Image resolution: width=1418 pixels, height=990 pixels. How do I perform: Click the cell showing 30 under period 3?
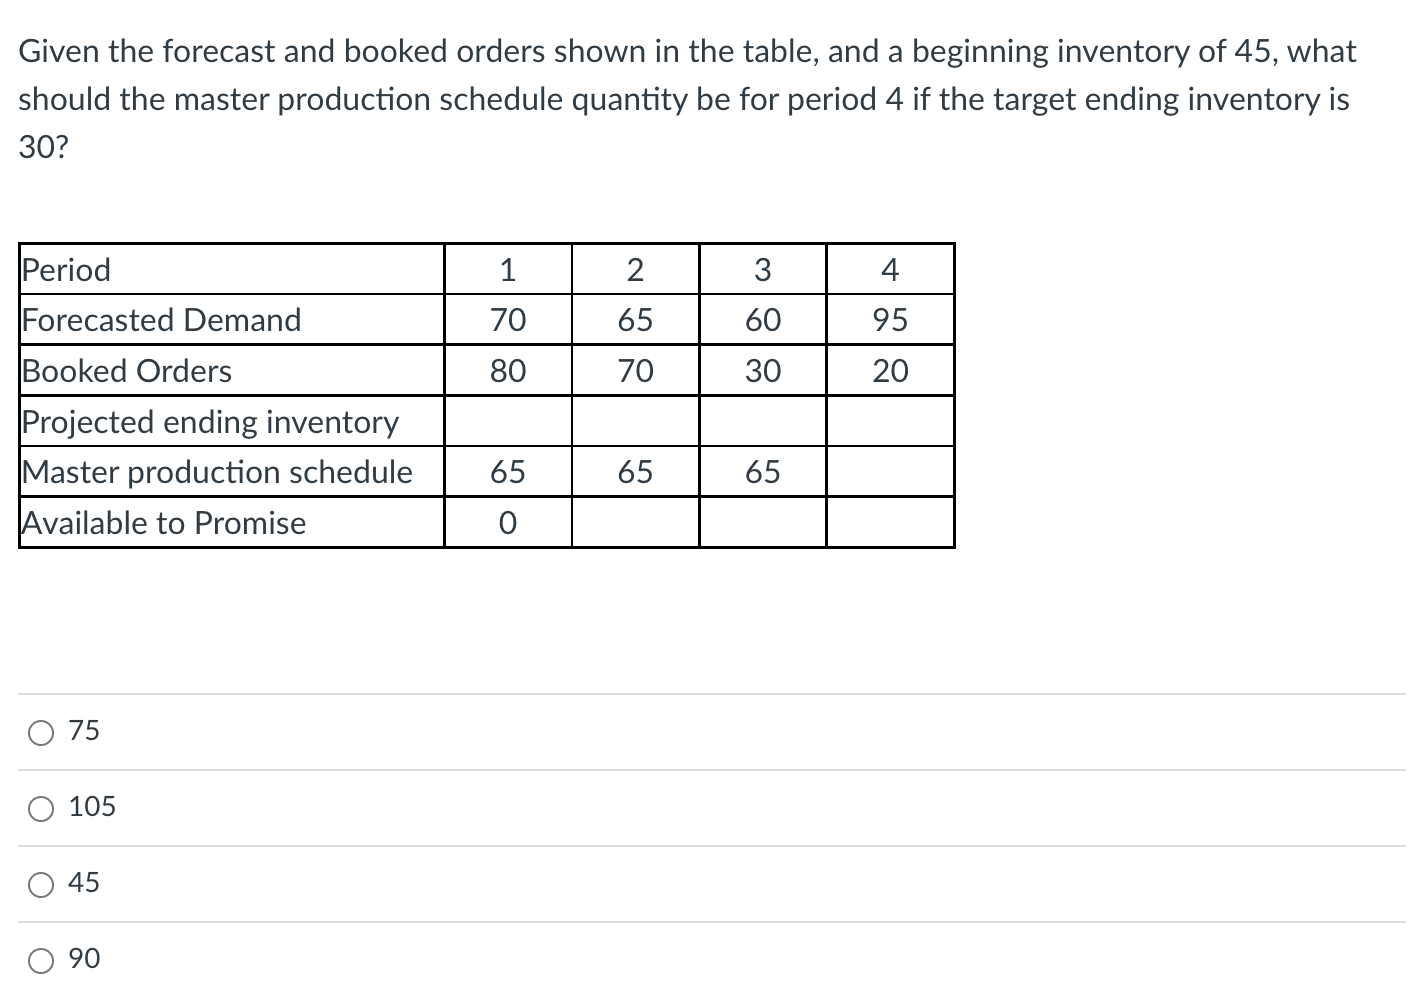coord(763,370)
